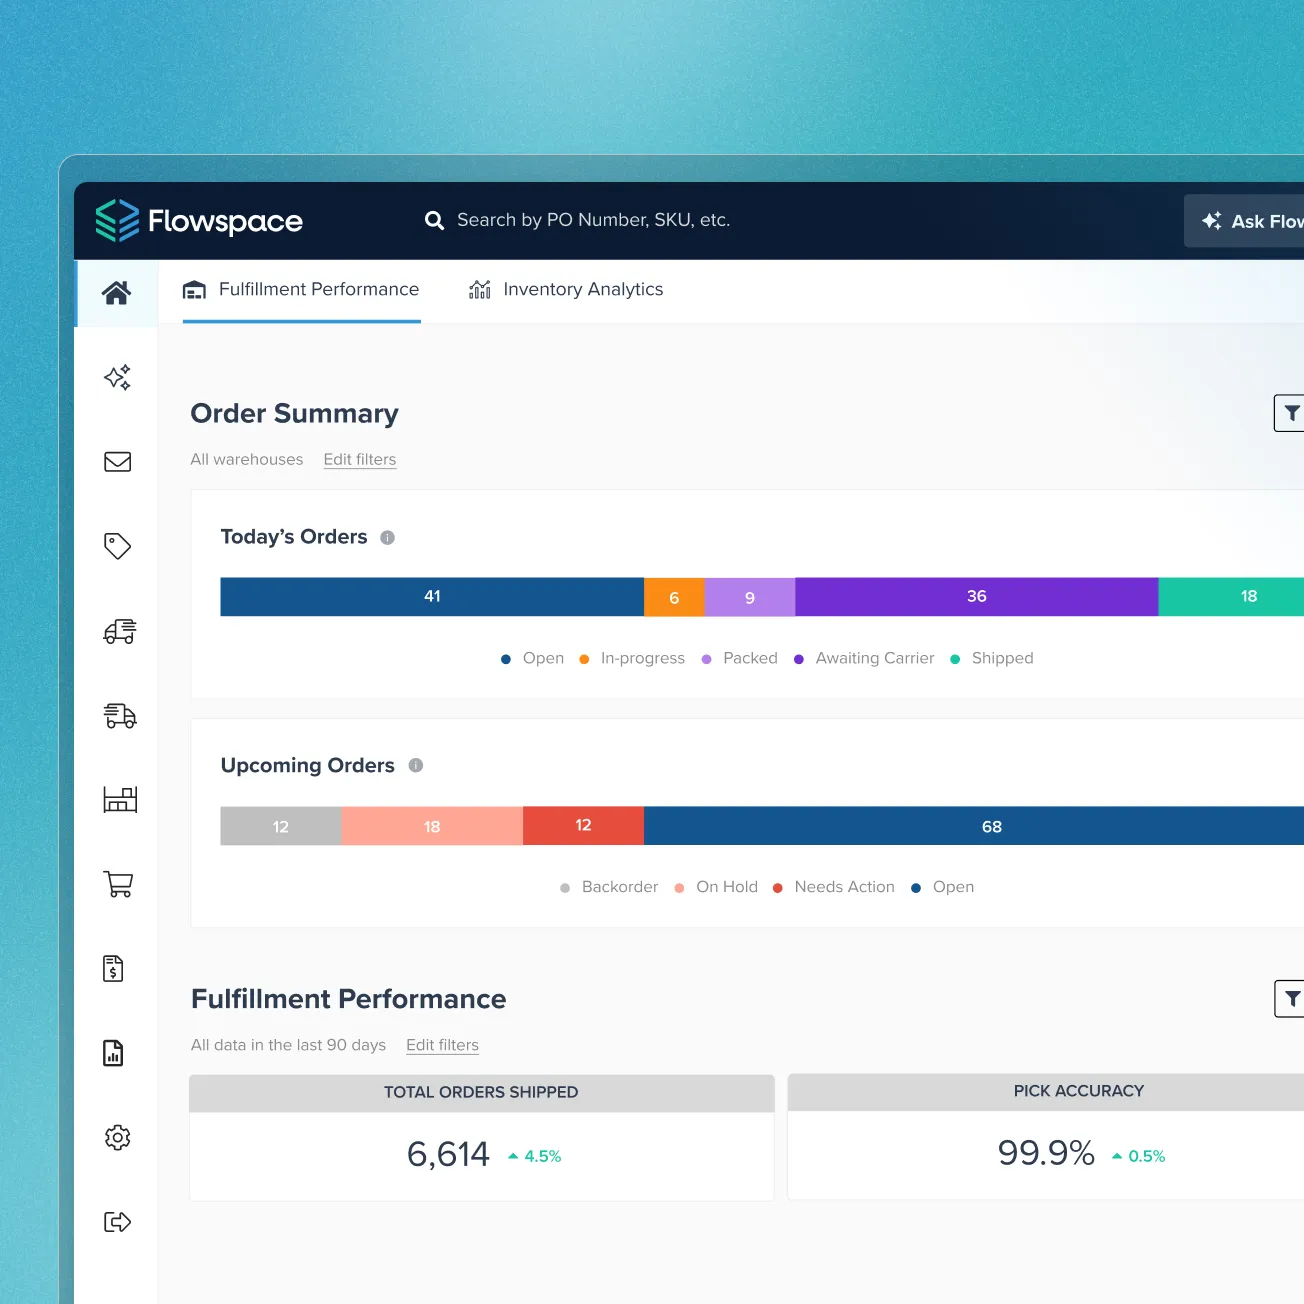Open the shopping cart orders icon

coord(117,884)
